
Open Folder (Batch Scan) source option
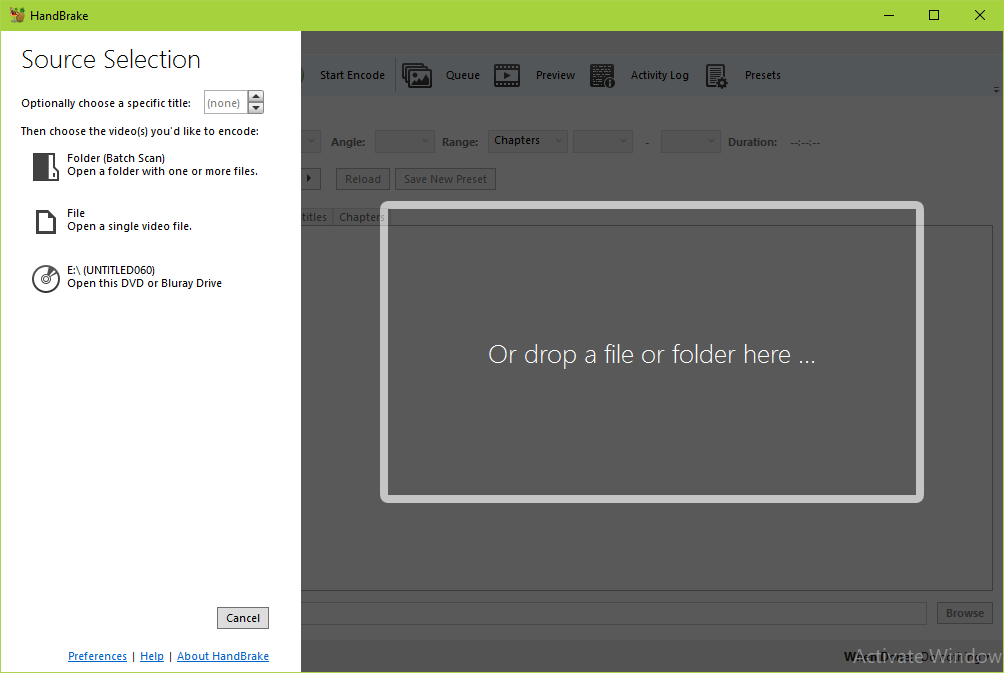tap(146, 165)
